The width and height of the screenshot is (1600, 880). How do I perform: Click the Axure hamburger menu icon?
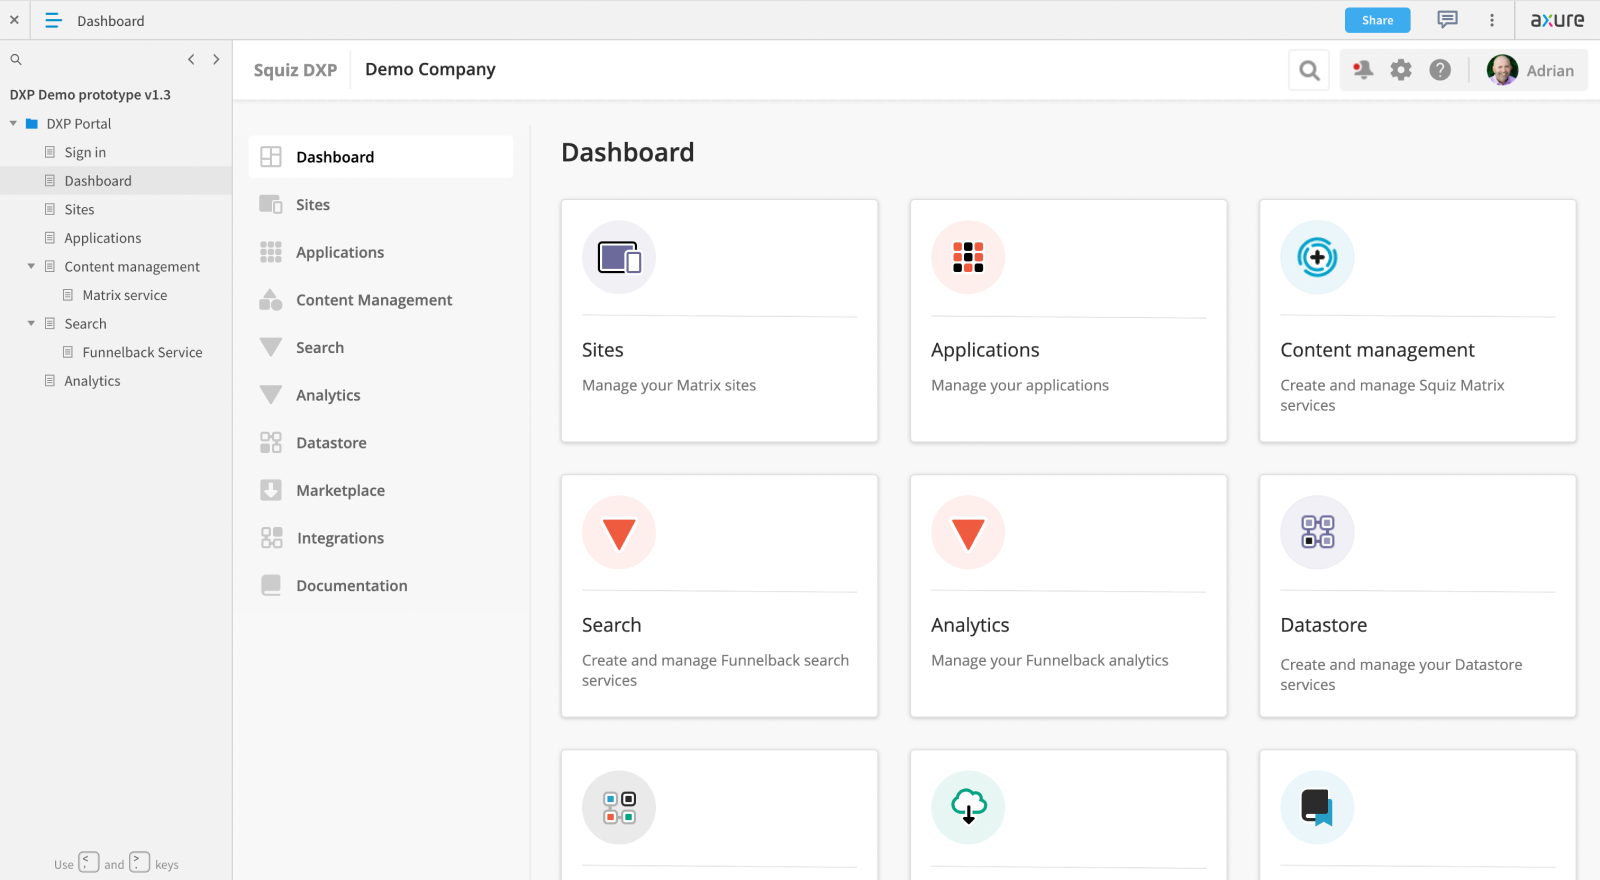click(53, 20)
